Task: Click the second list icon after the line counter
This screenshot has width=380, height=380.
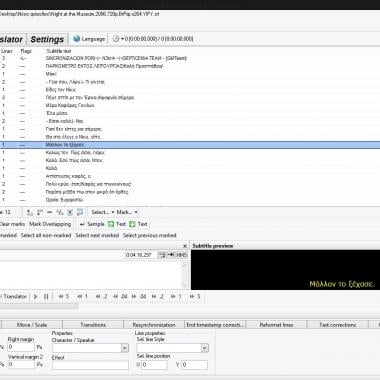Action: click(x=40, y=212)
